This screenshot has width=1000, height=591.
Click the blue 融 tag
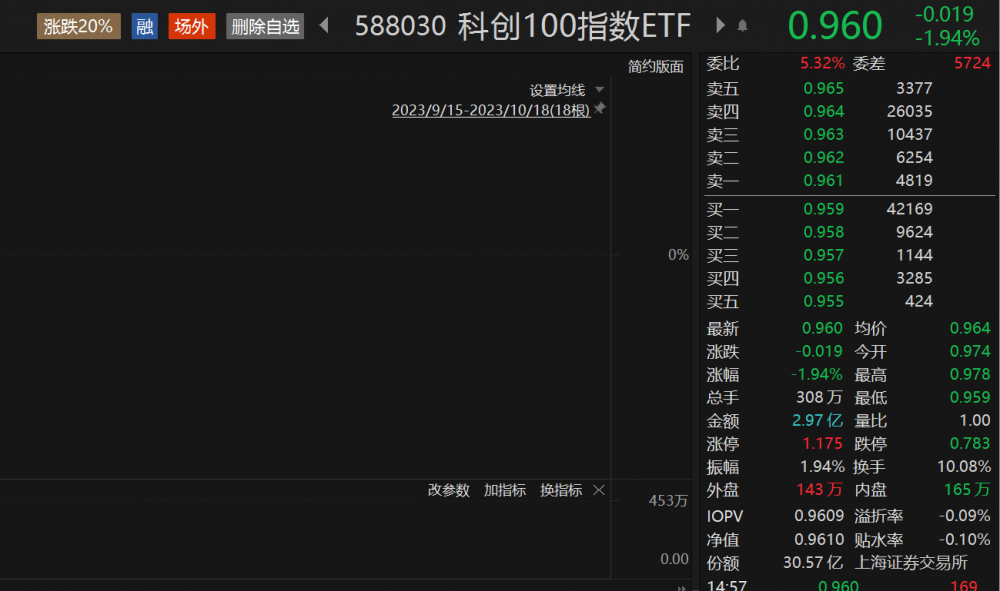pos(145,26)
